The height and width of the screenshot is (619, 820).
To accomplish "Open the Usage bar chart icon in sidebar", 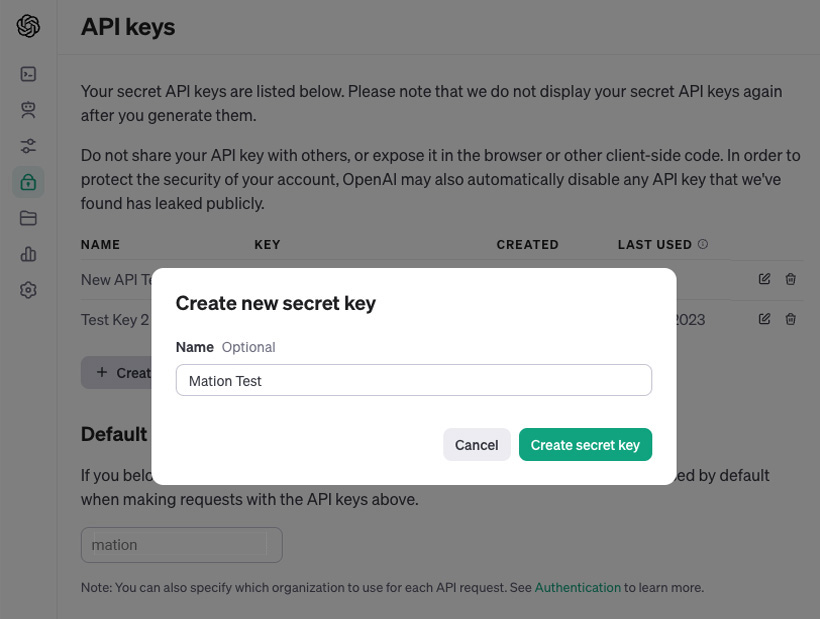I will 28,254.
